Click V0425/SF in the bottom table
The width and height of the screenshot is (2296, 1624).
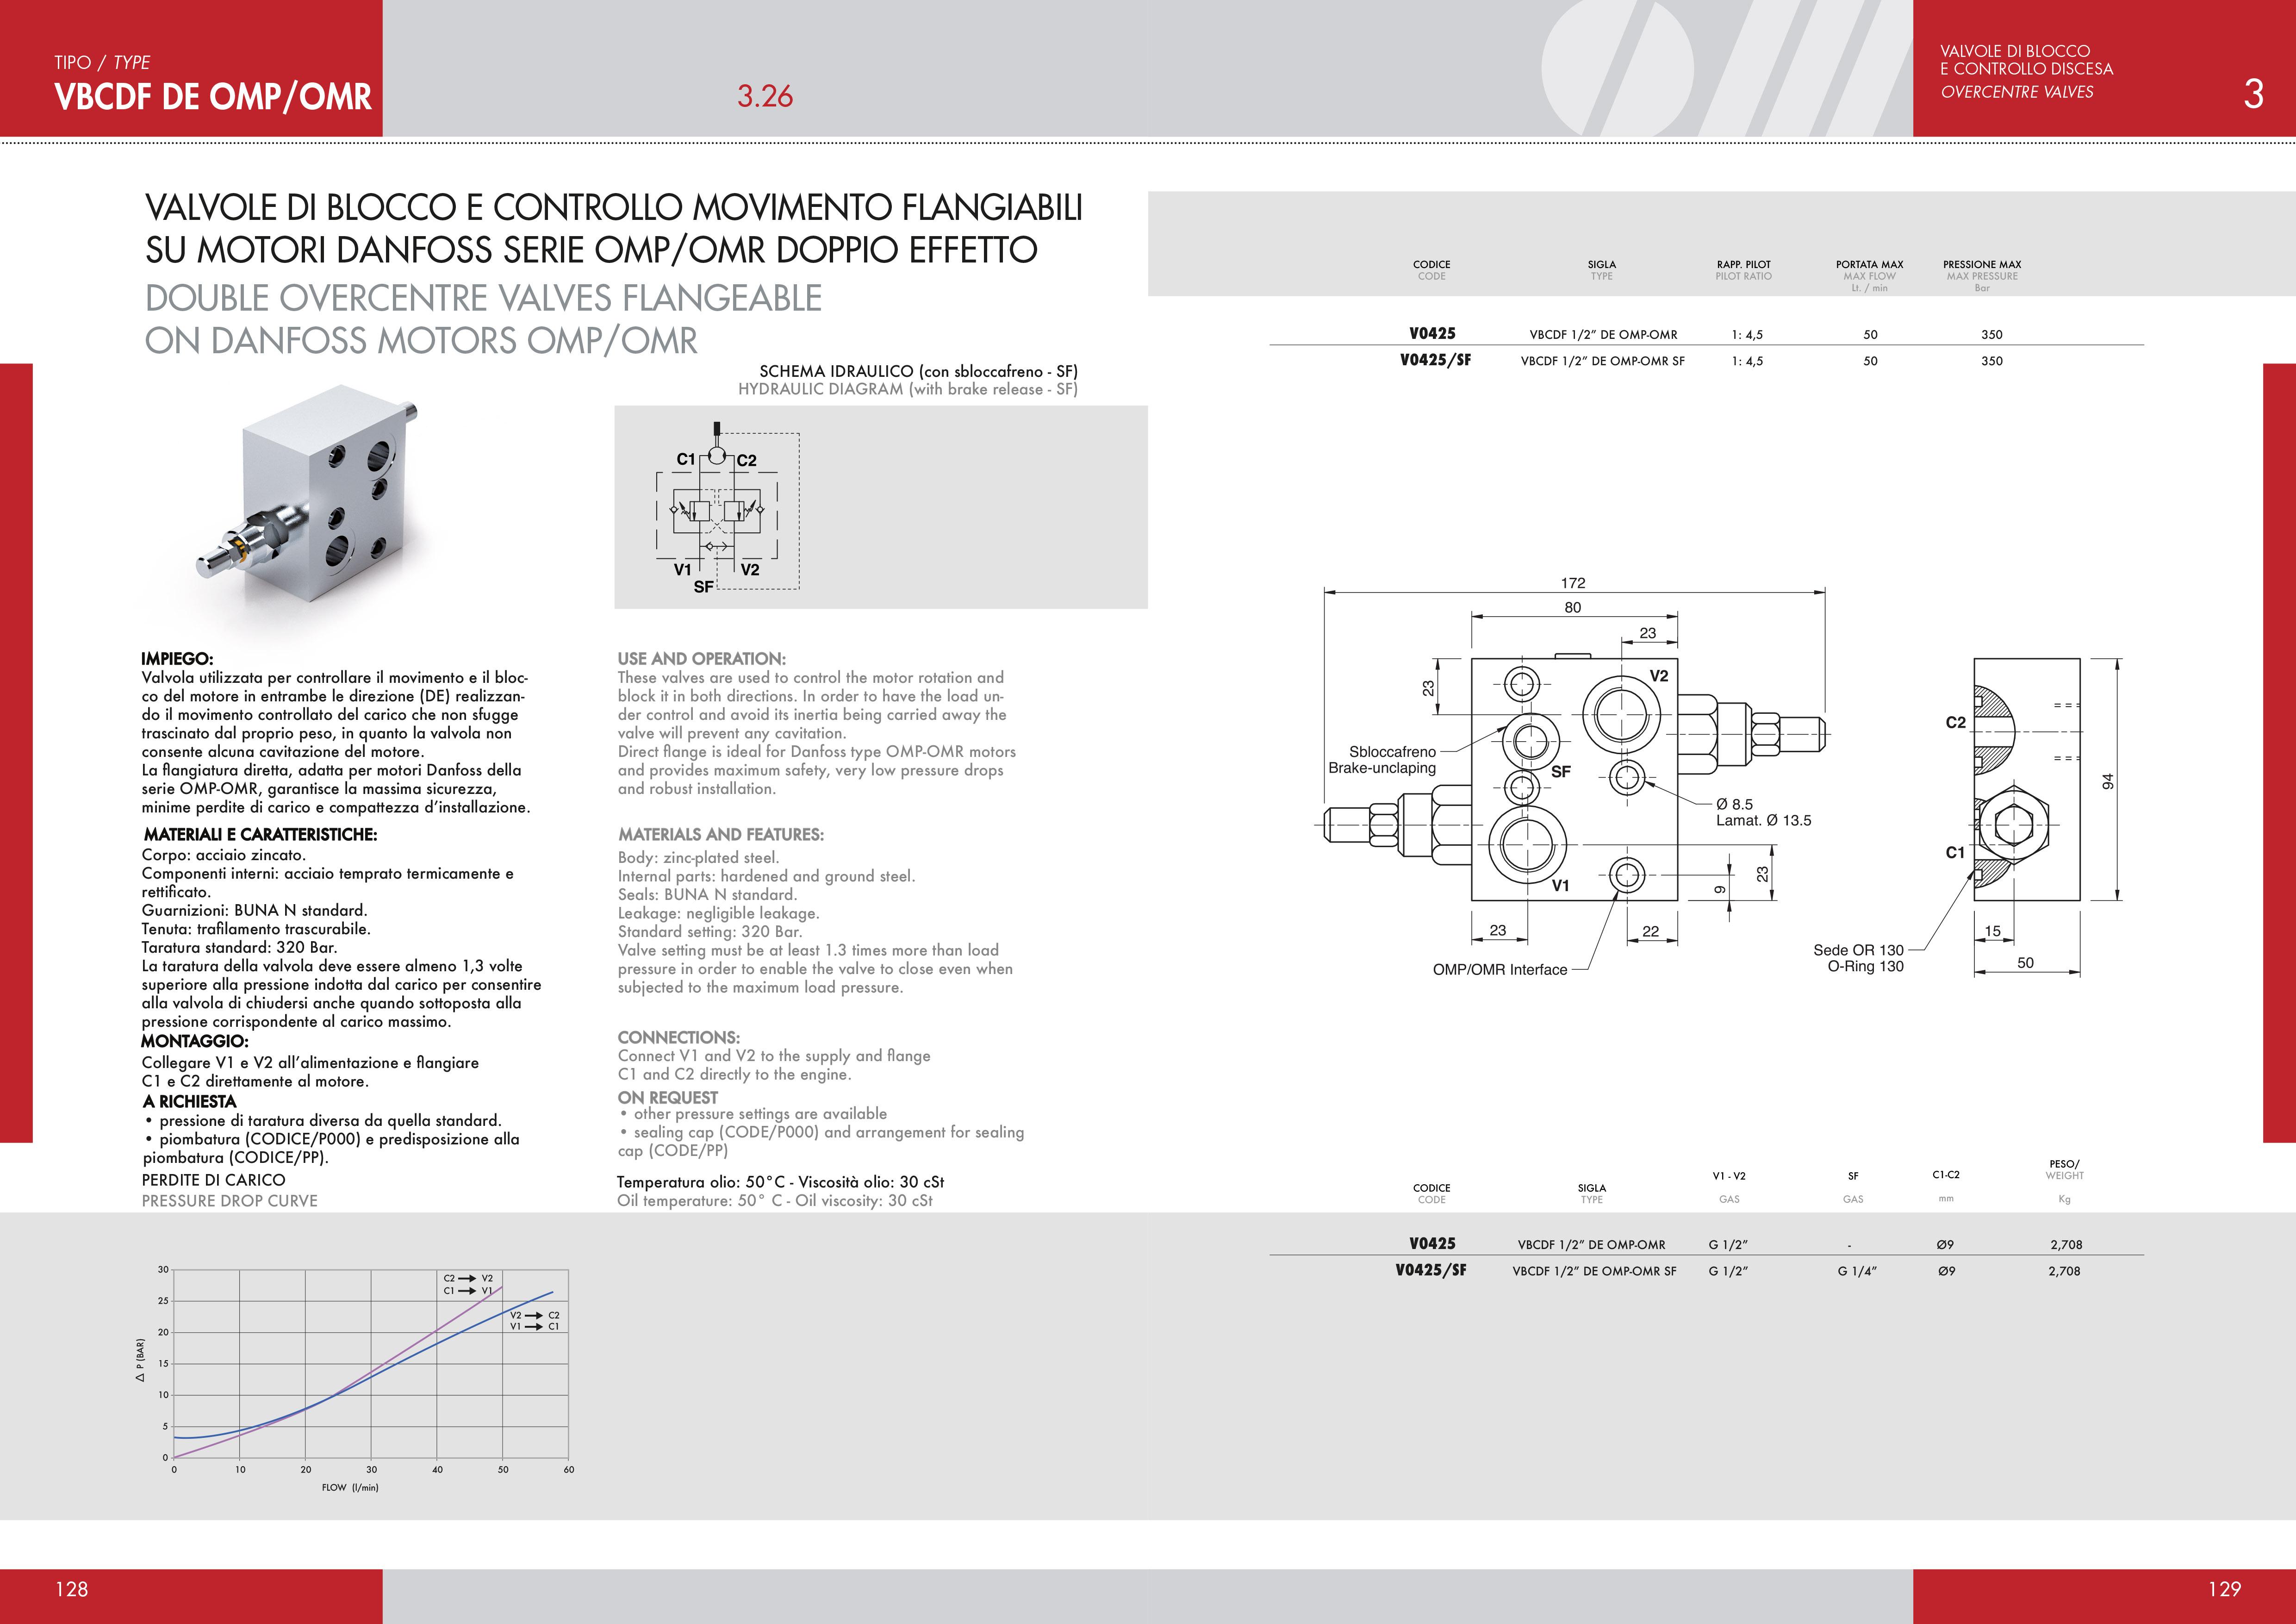pos(1431,1270)
